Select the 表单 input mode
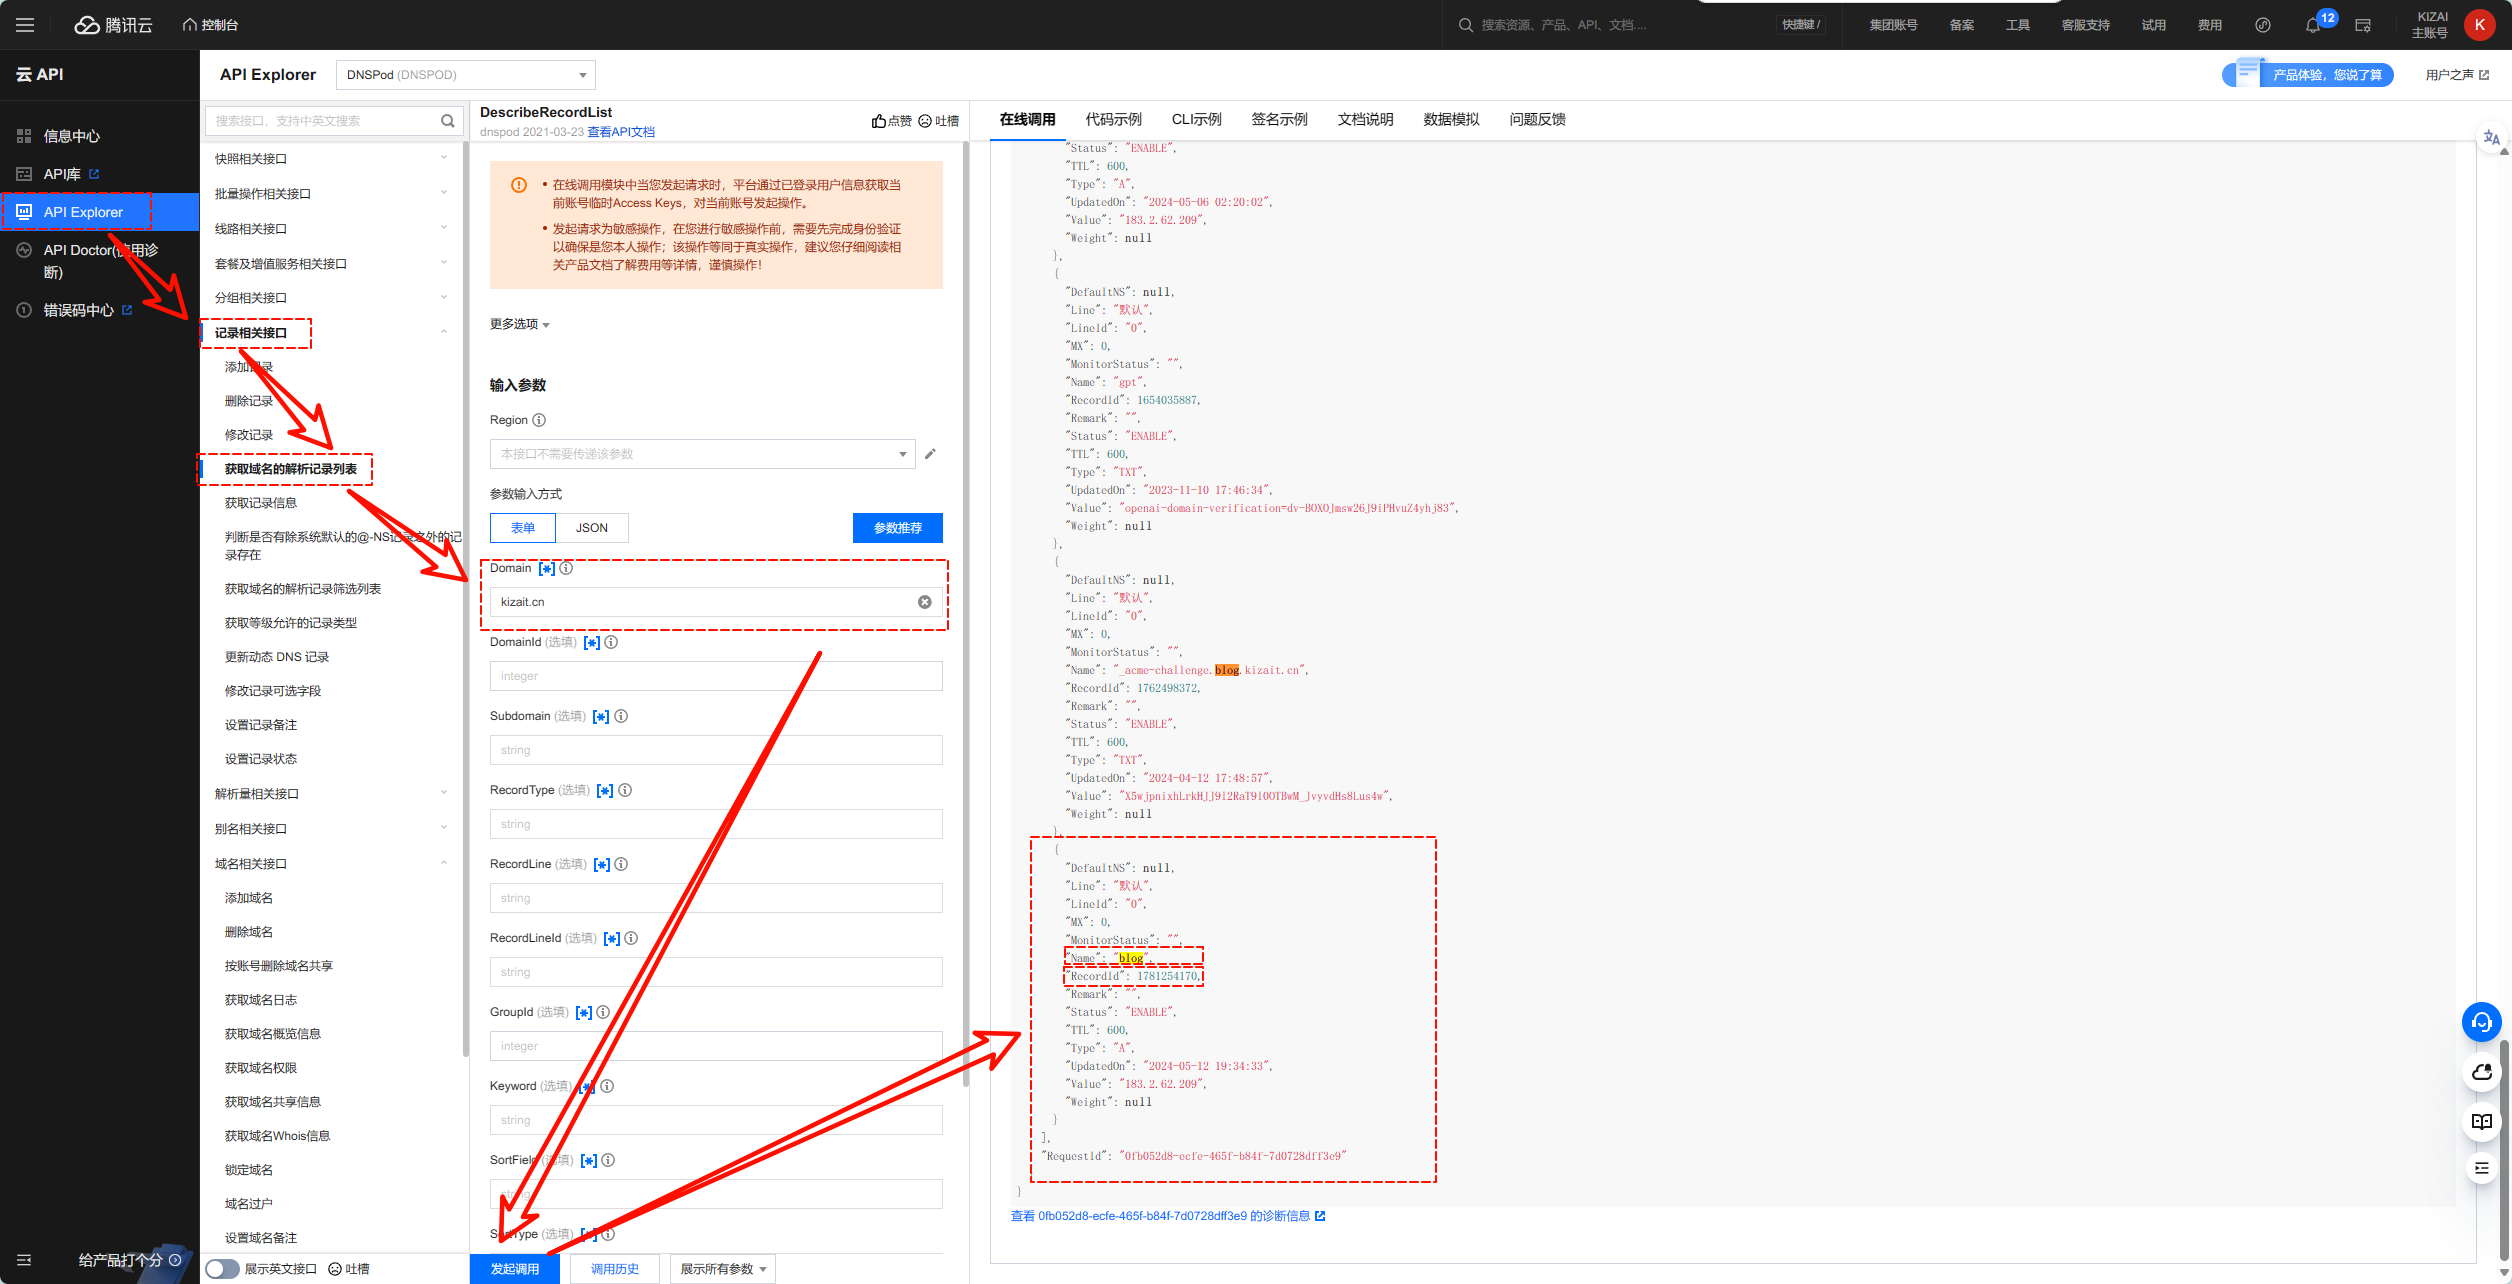Viewport: 2512px width, 1284px height. (523, 528)
